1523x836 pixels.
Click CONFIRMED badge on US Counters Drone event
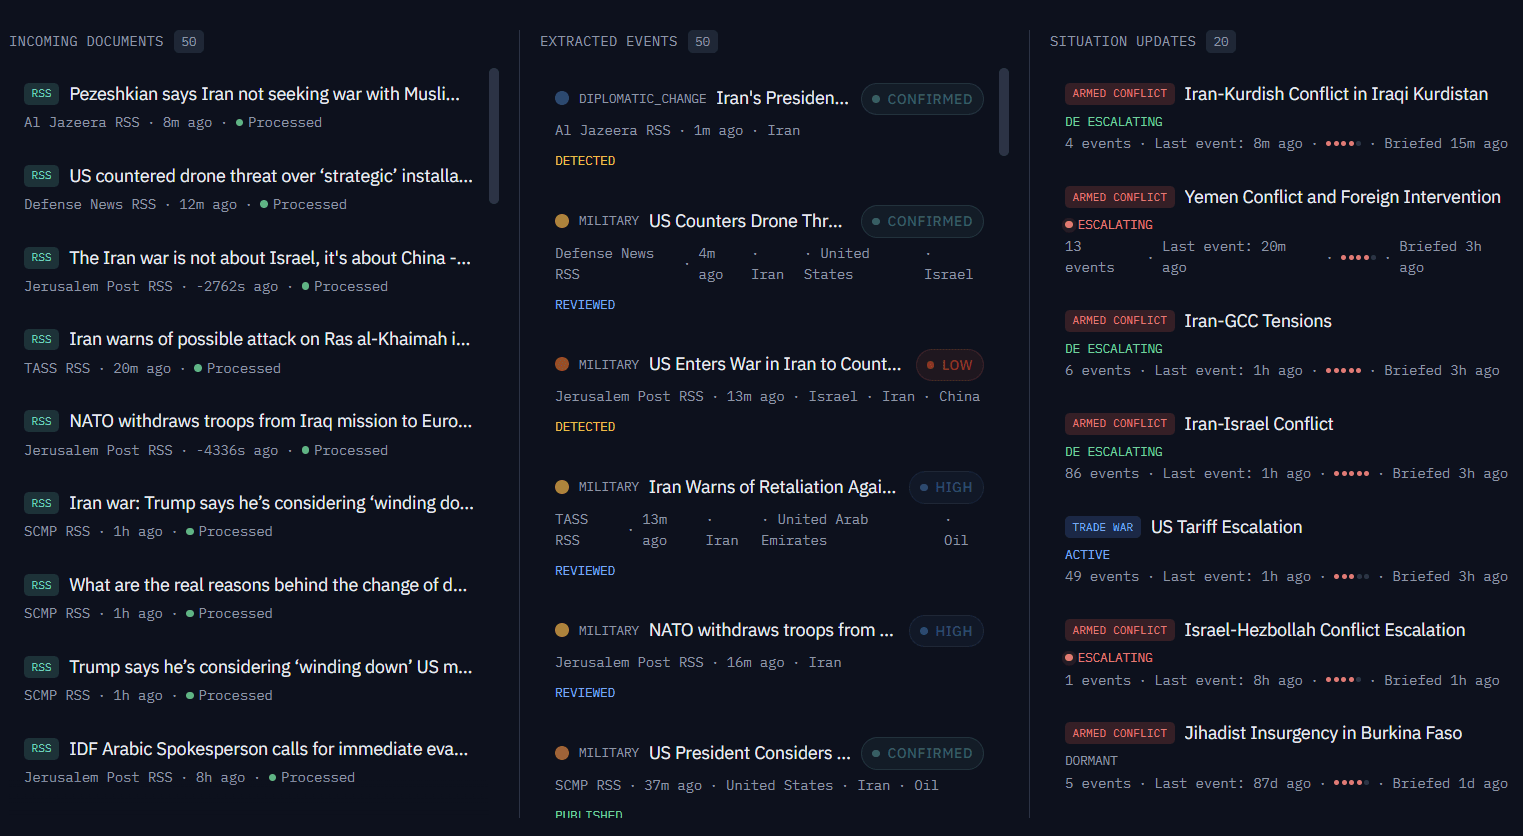[922, 221]
